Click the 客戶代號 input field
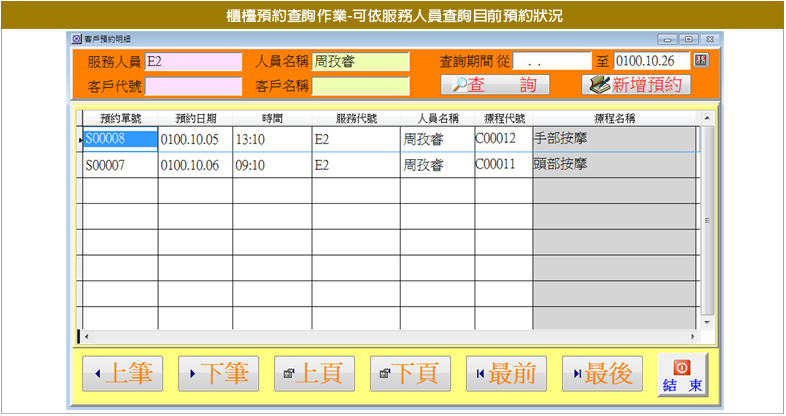Screen dimensions: 786x416 pyautogui.click(x=193, y=86)
